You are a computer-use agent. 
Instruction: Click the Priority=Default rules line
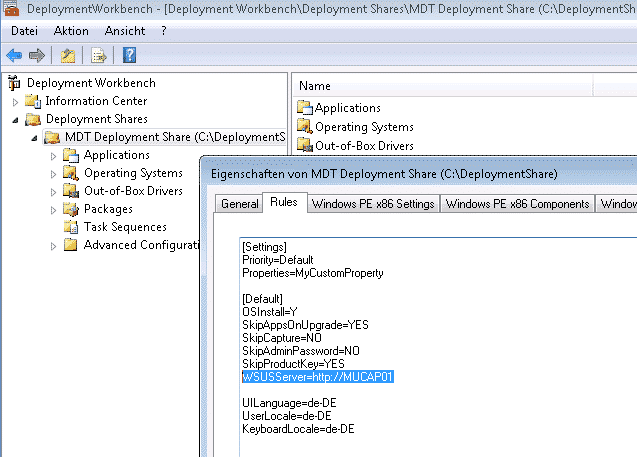pos(278,260)
